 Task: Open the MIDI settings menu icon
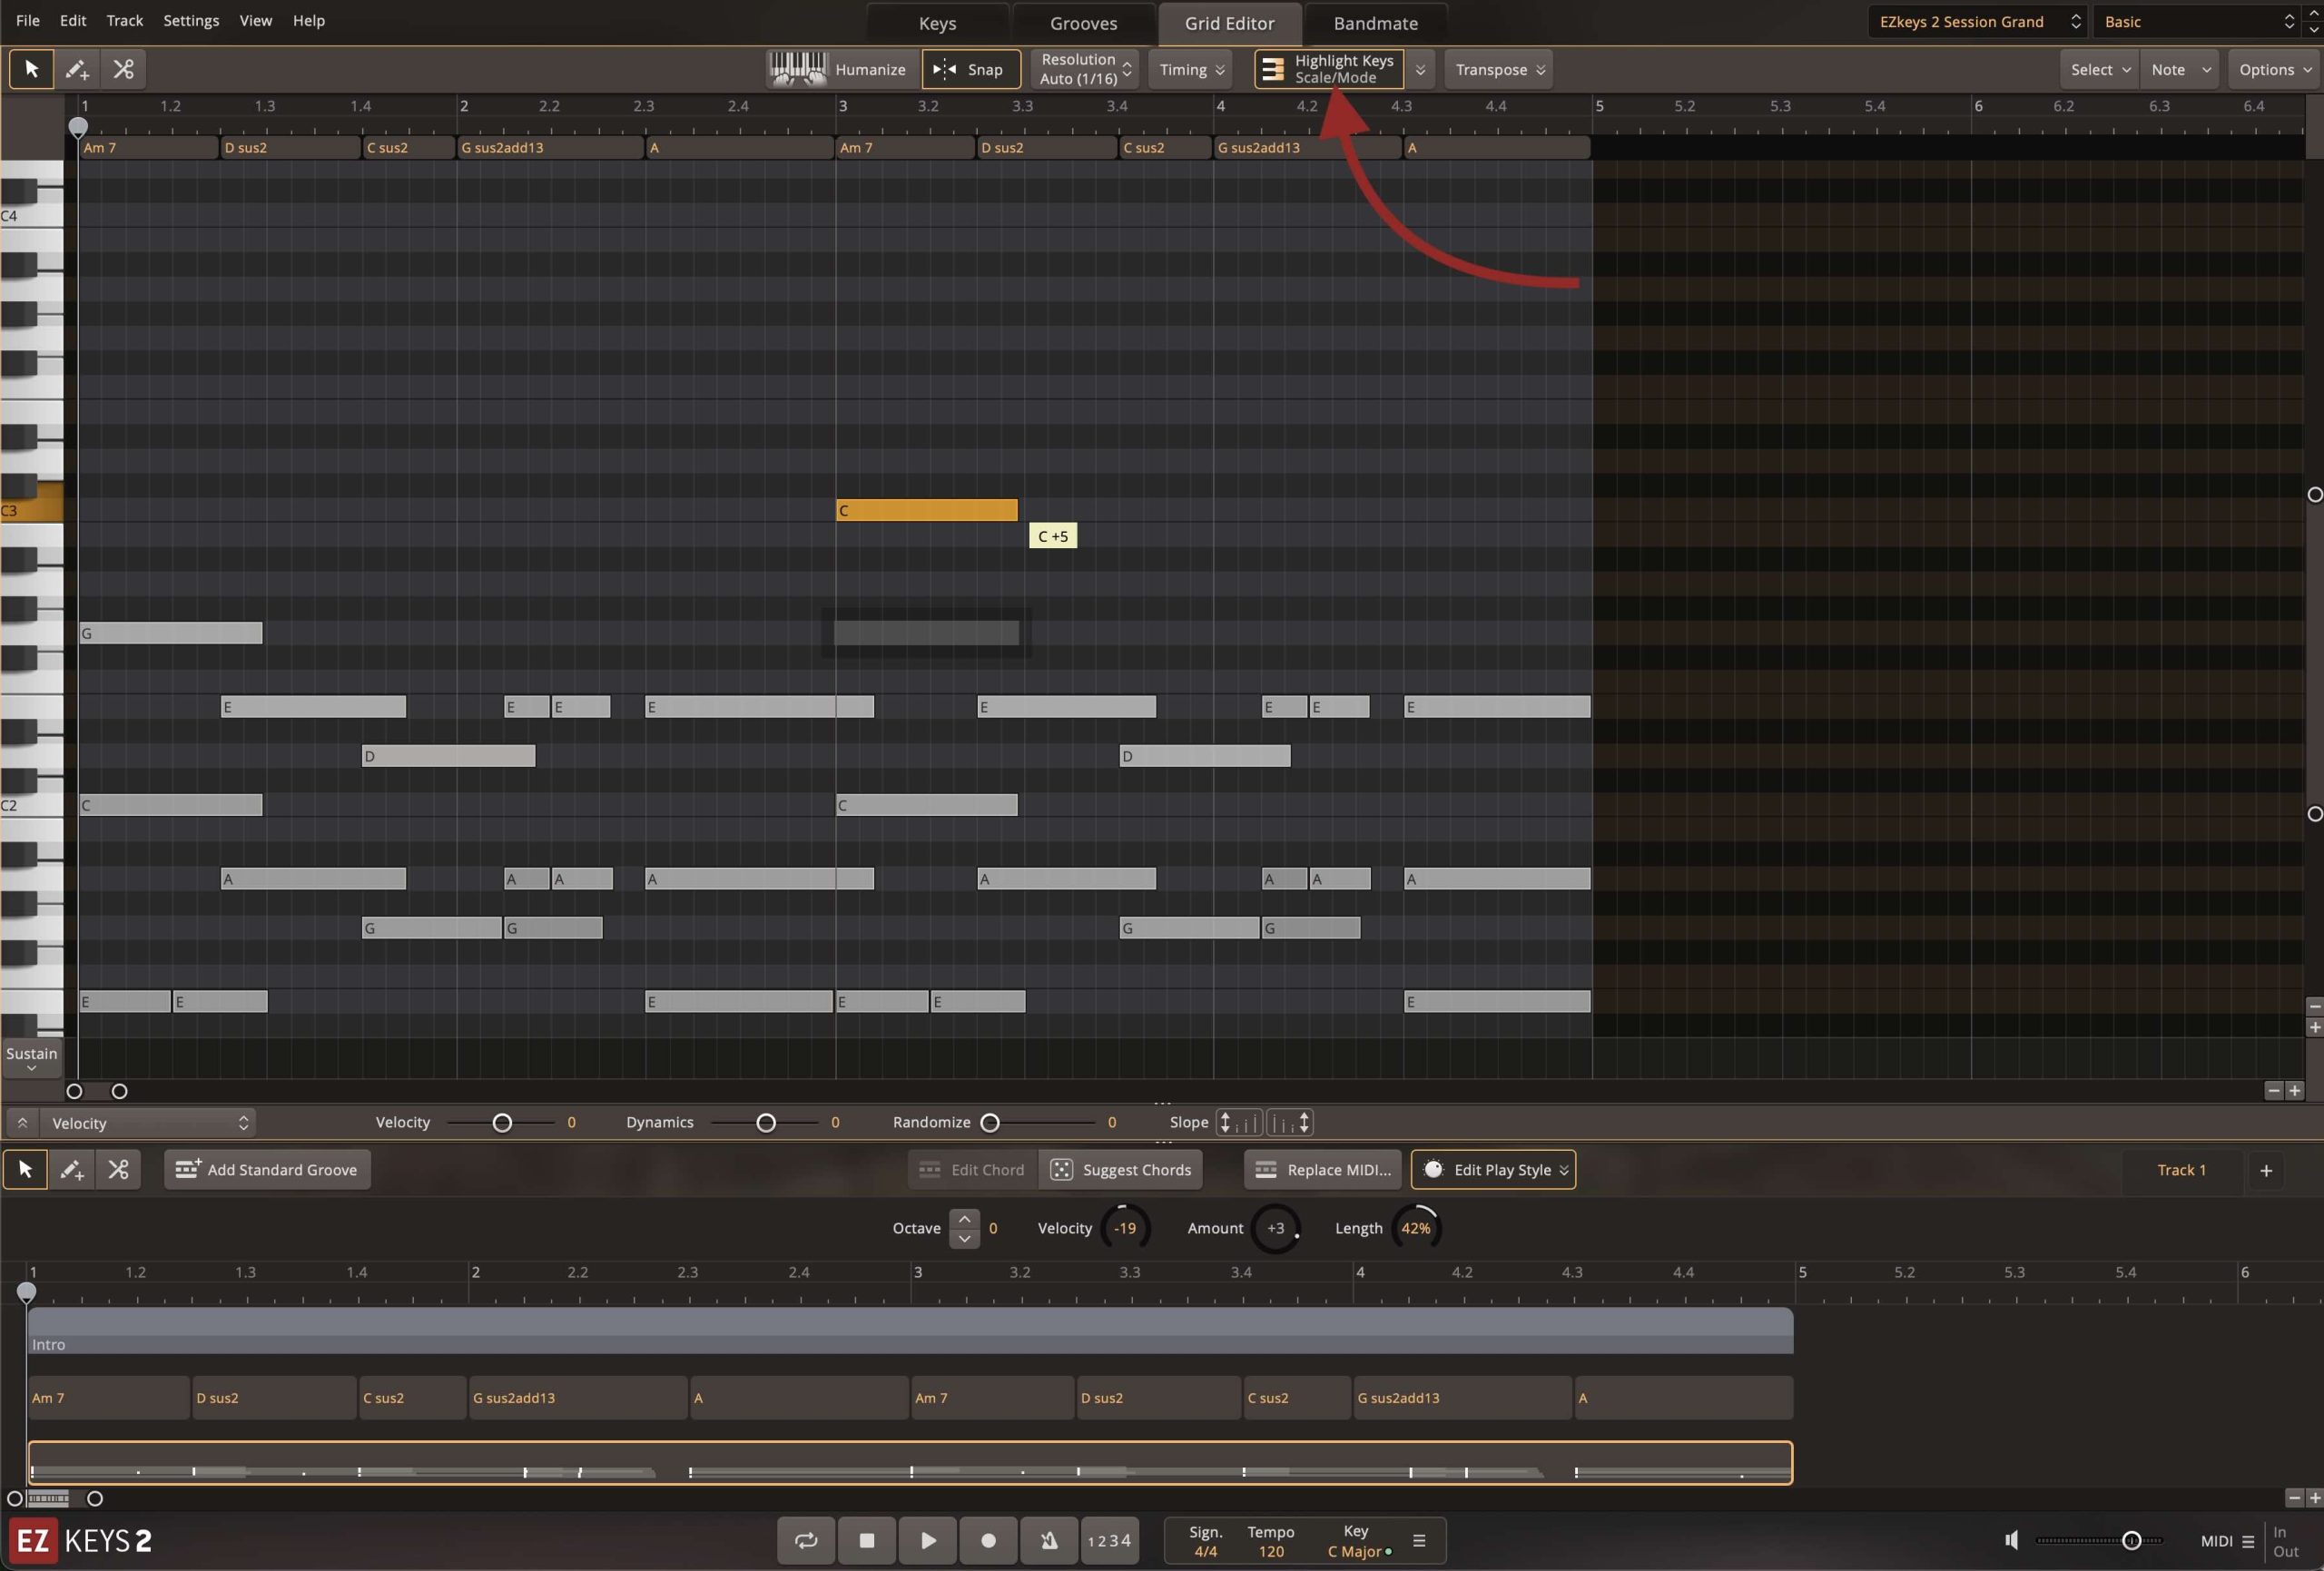point(2248,1541)
